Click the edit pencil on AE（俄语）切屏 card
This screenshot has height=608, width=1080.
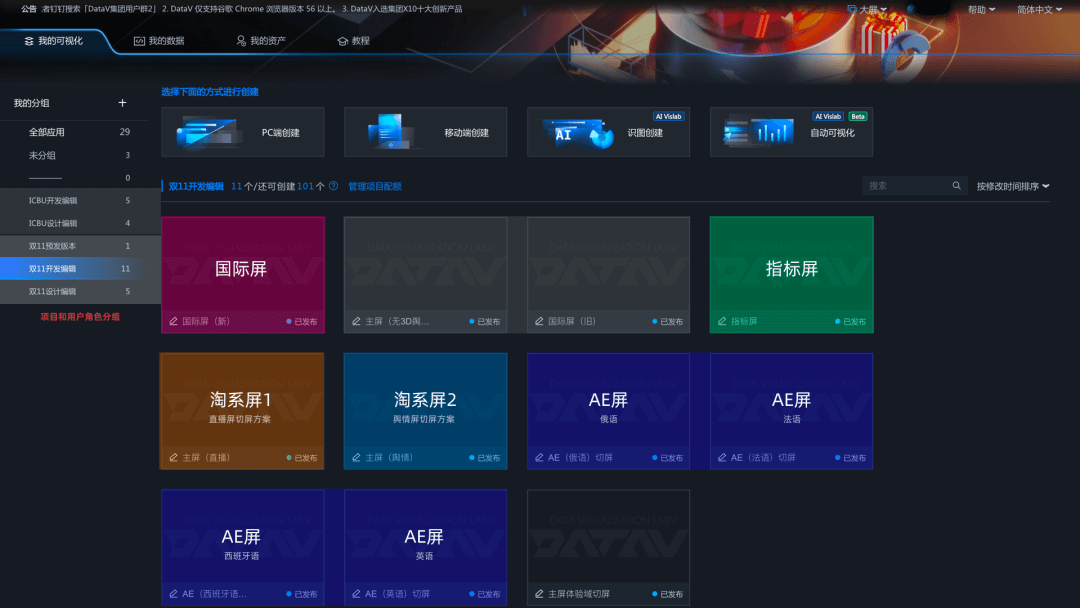point(539,457)
